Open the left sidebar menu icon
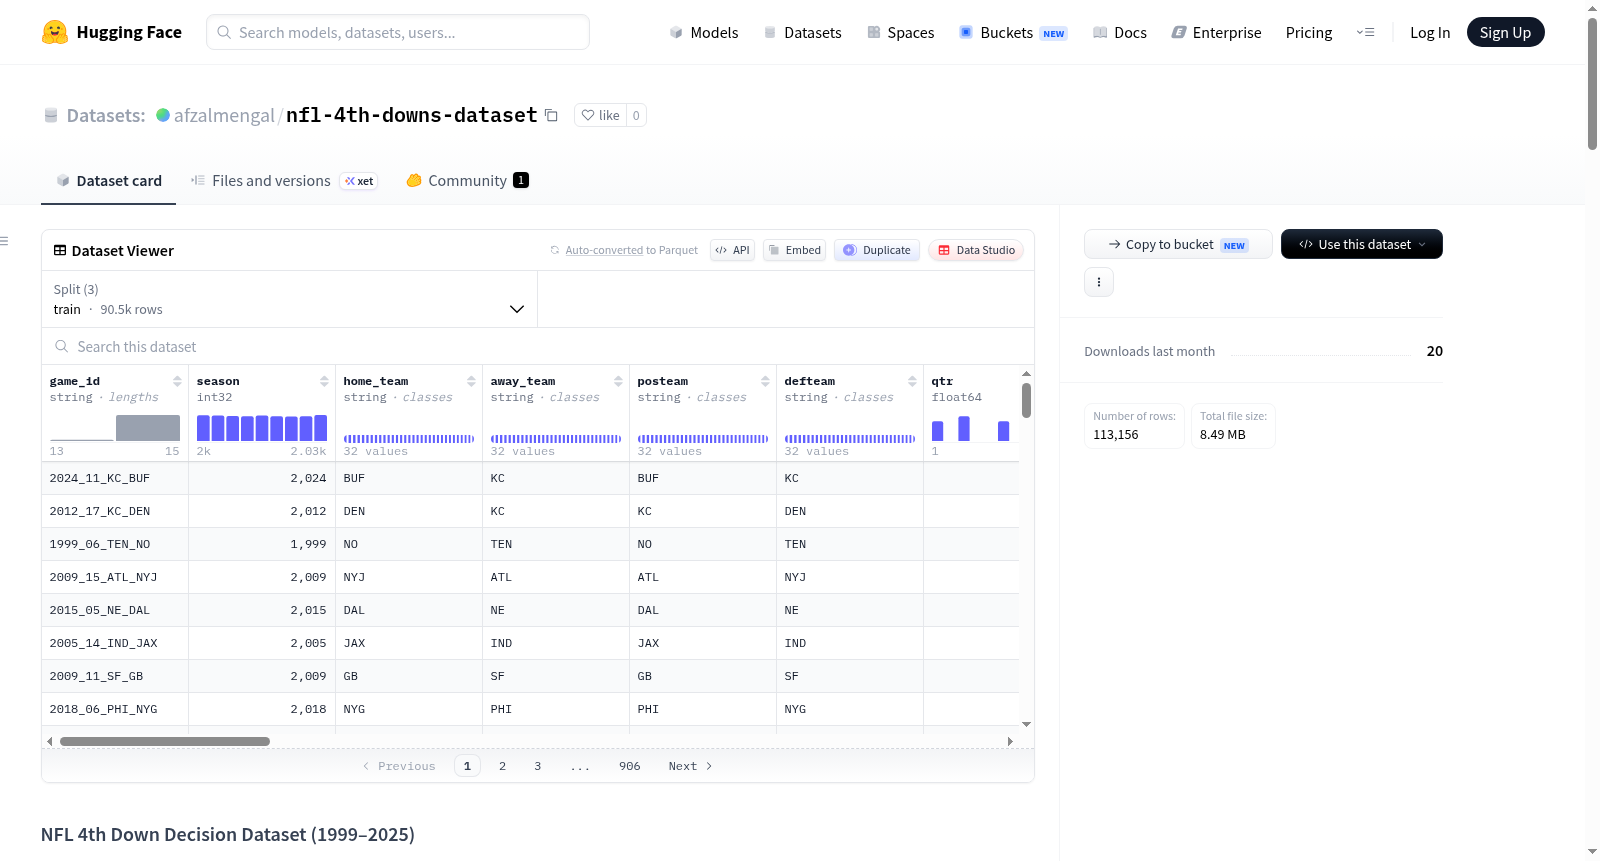The image size is (1600, 861). 4,241
